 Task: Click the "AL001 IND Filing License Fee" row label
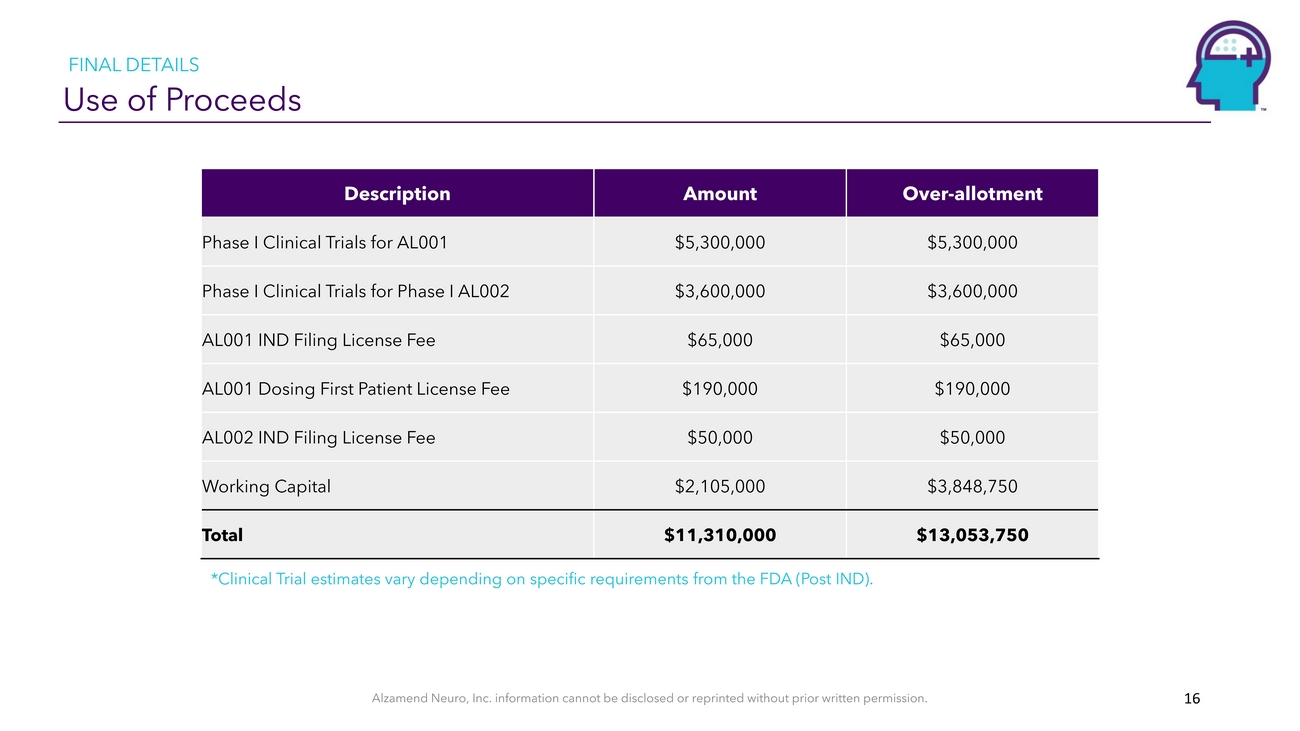click(318, 340)
